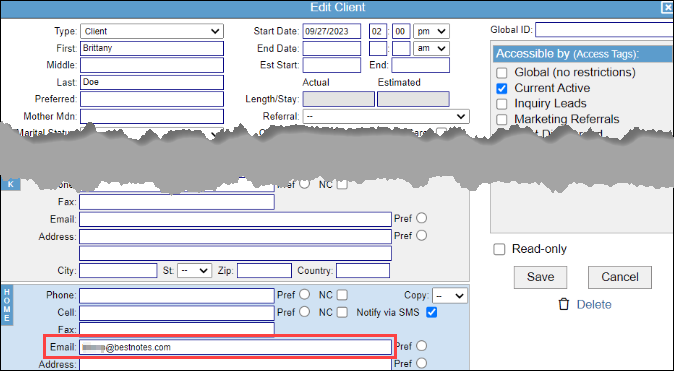The height and width of the screenshot is (371, 674).
Task: Click the City field
Action: (118, 271)
